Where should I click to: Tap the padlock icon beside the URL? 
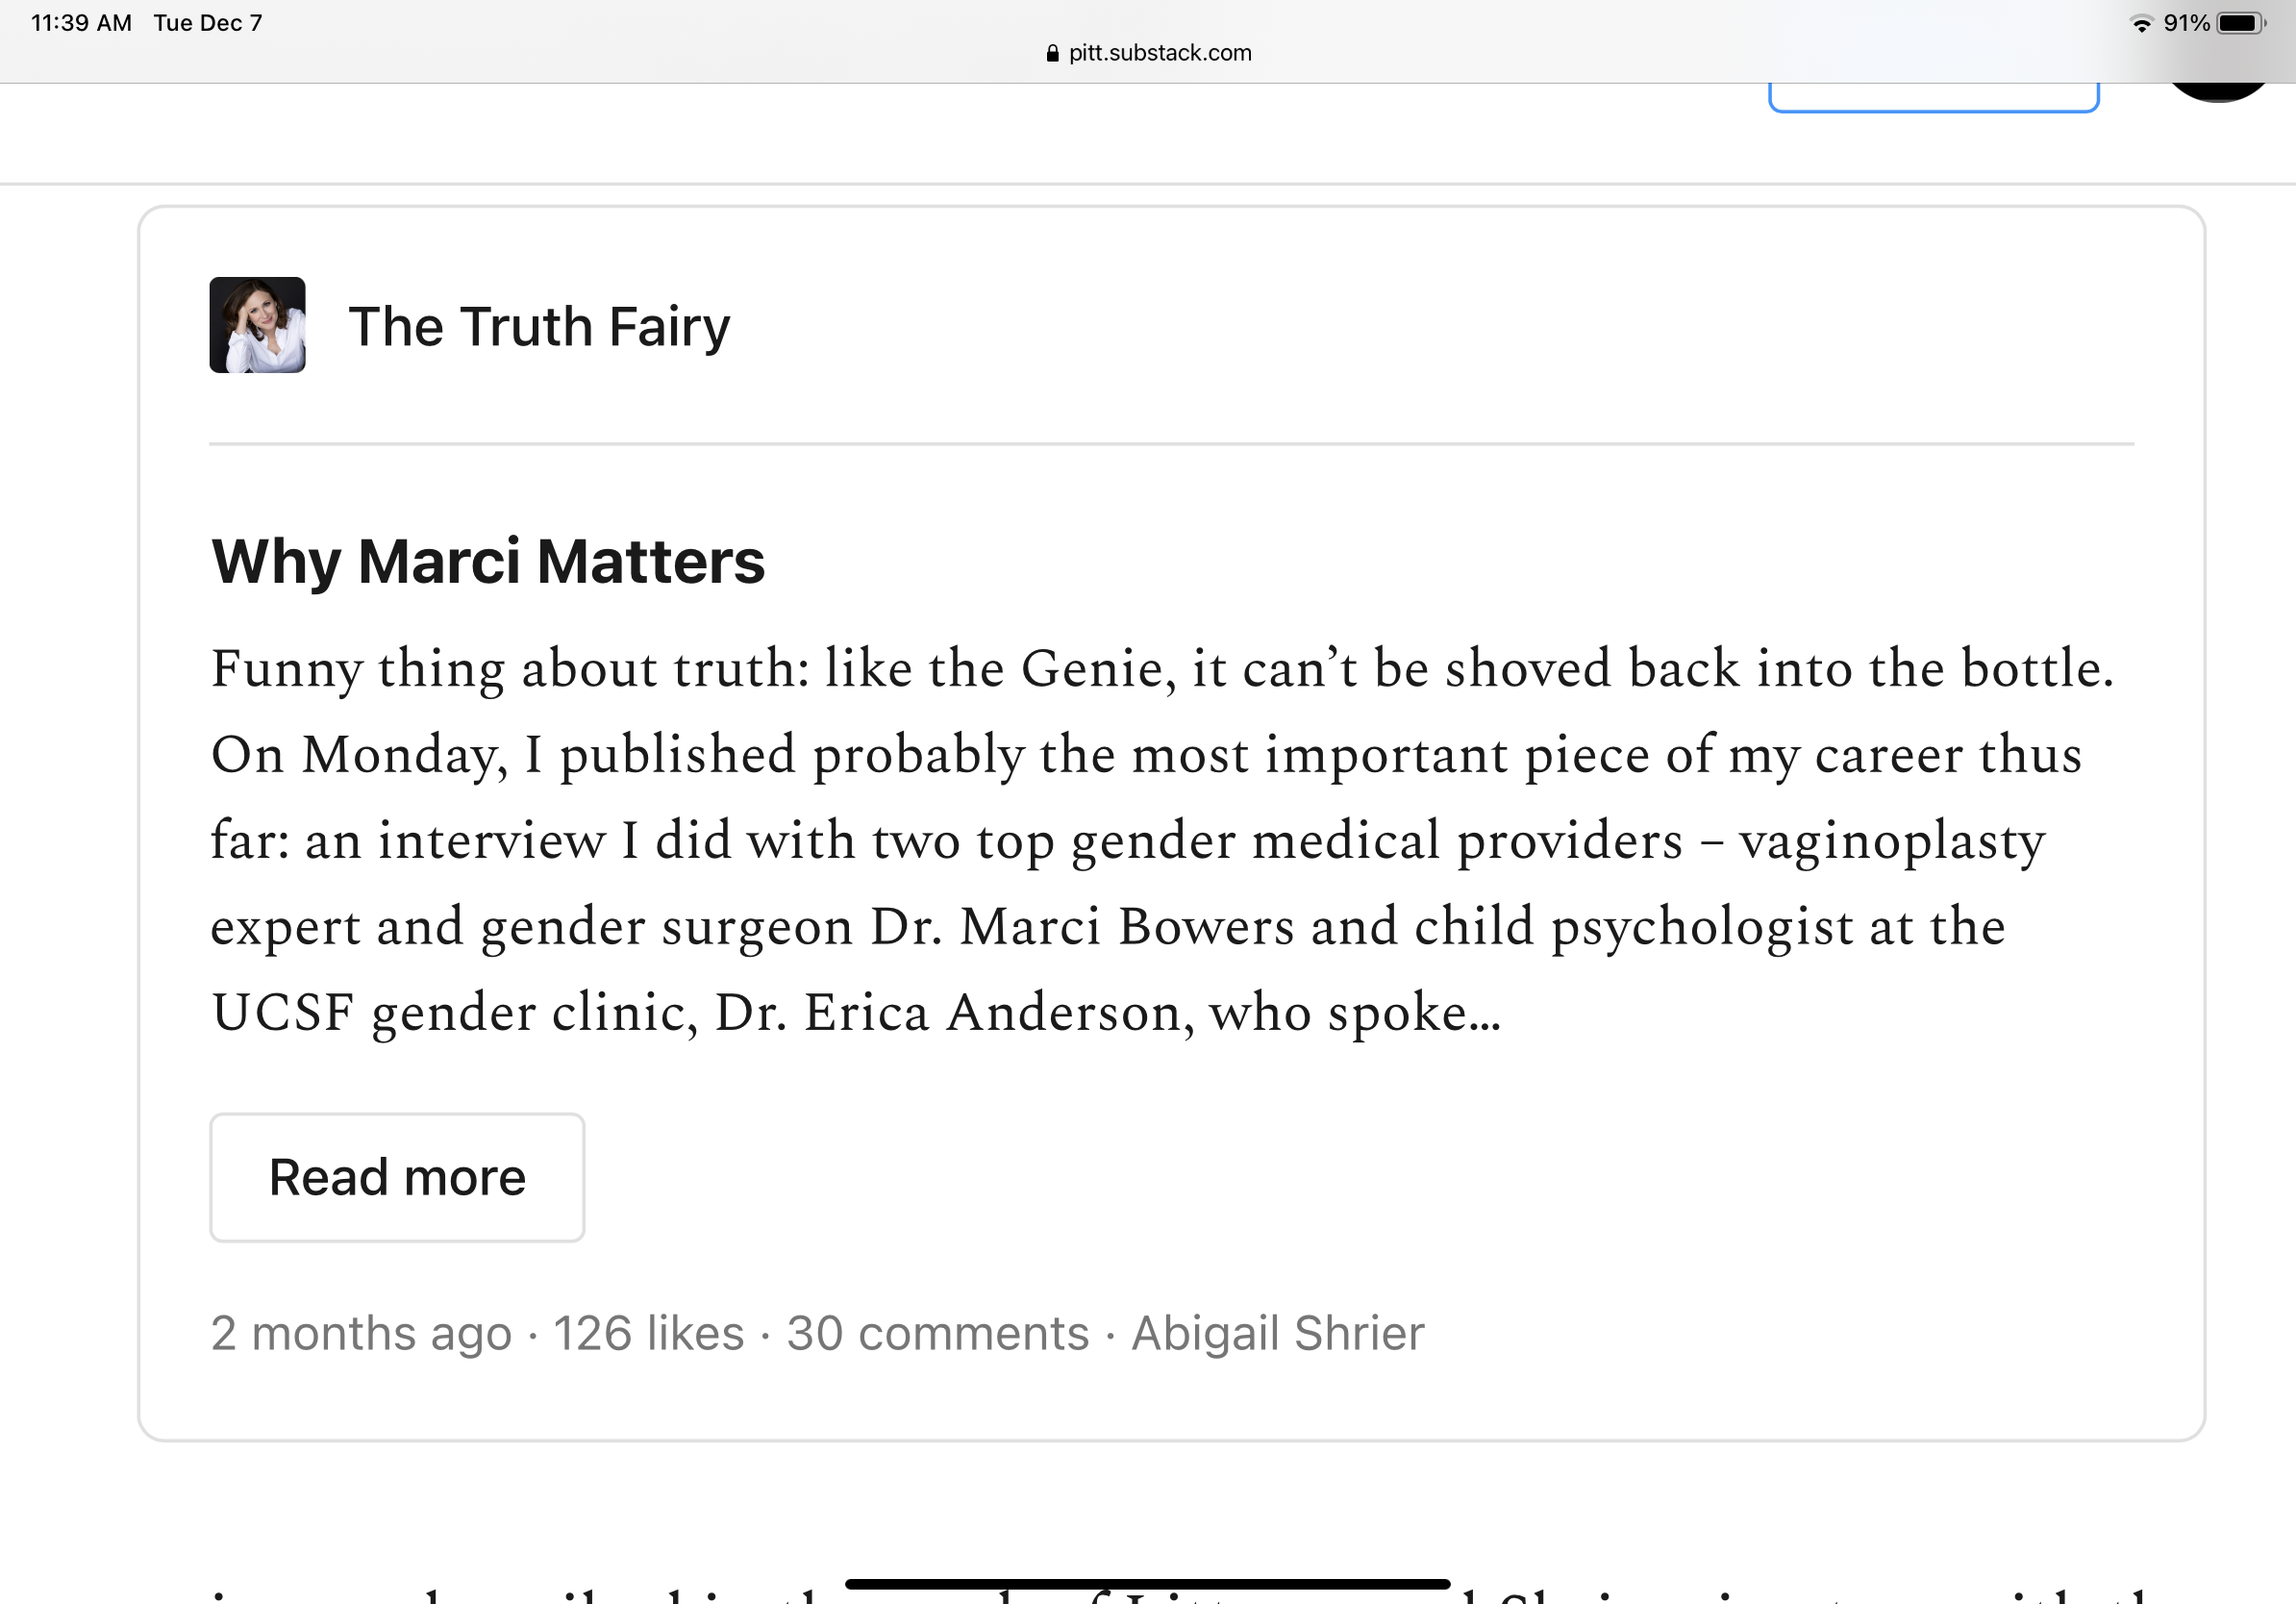(x=1052, y=53)
